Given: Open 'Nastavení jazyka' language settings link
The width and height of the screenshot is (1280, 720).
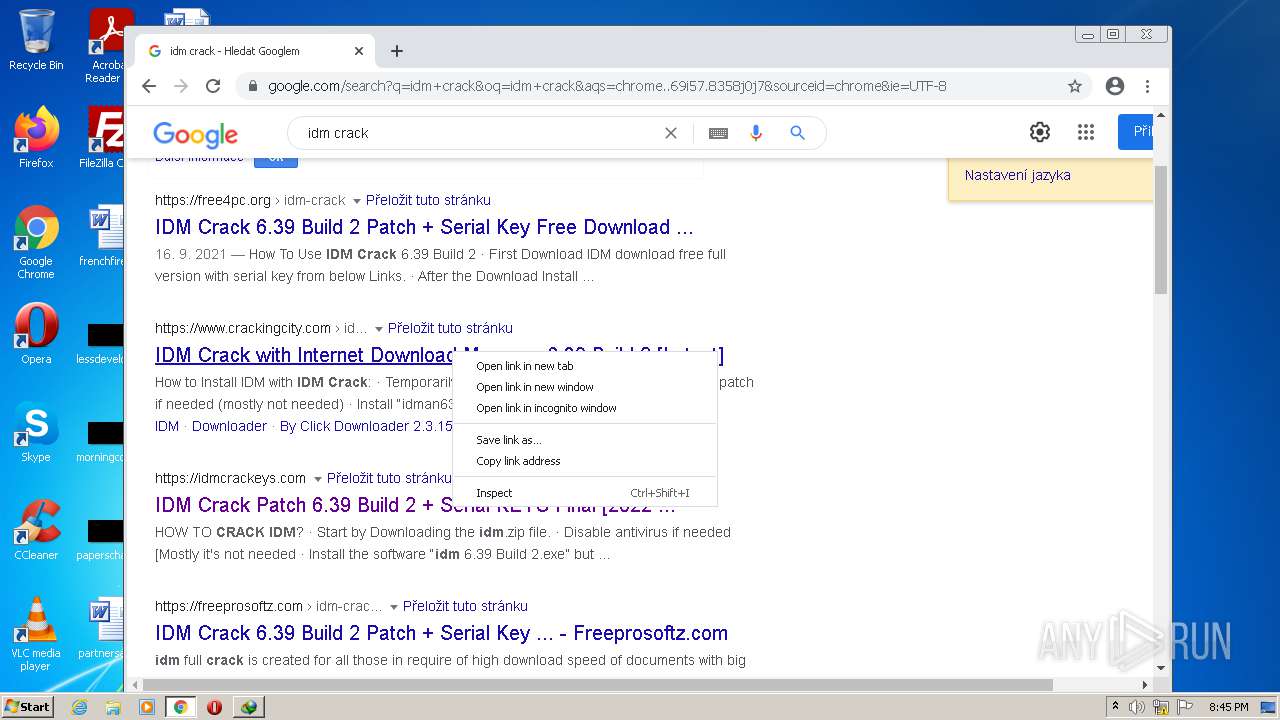Looking at the screenshot, I should (x=1017, y=175).
